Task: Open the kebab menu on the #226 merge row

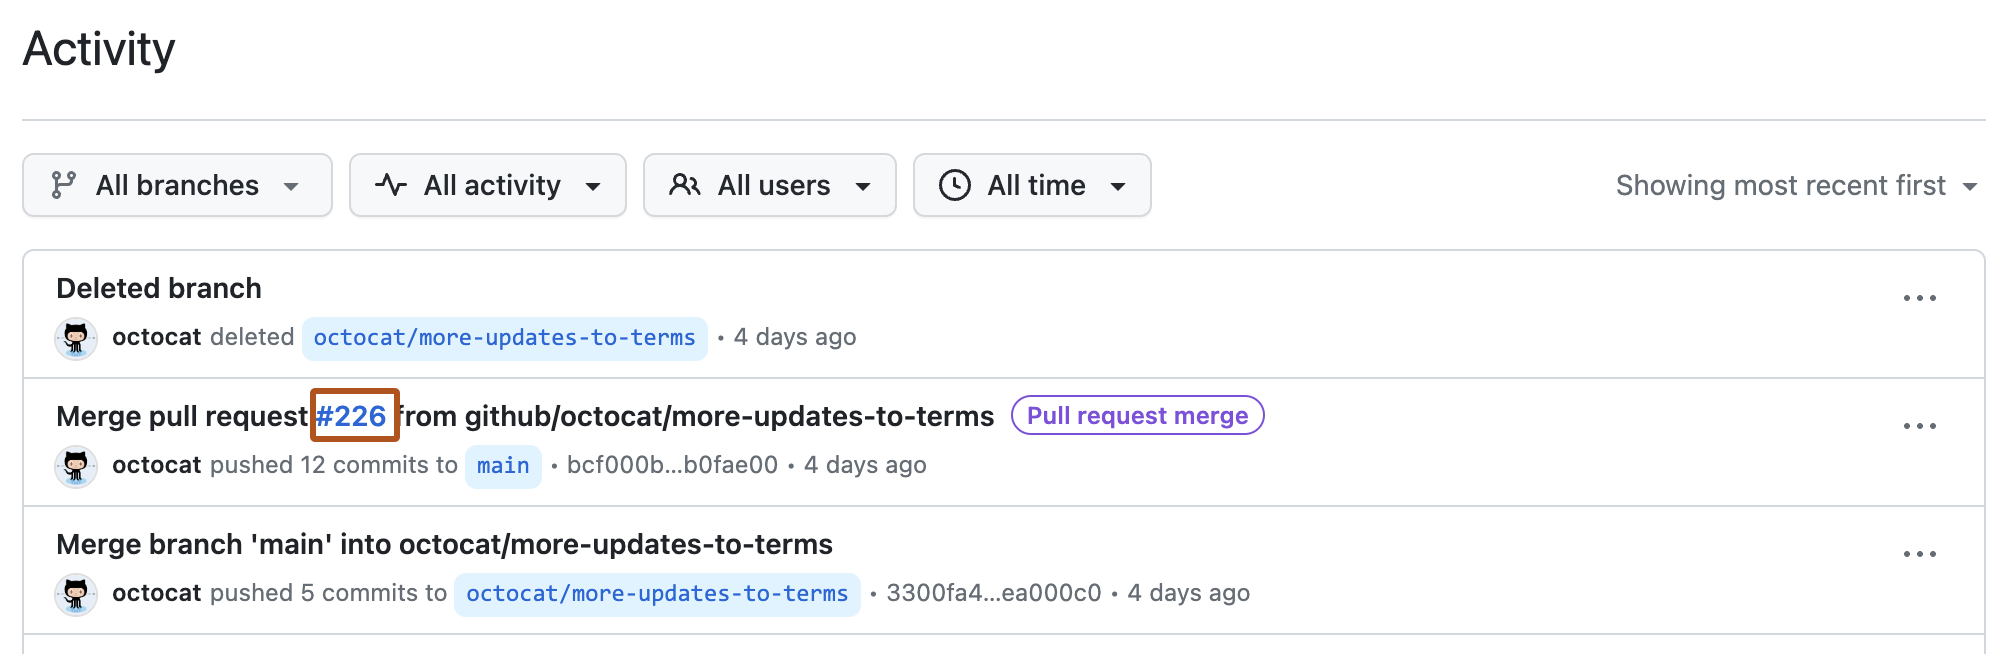Action: (1922, 424)
